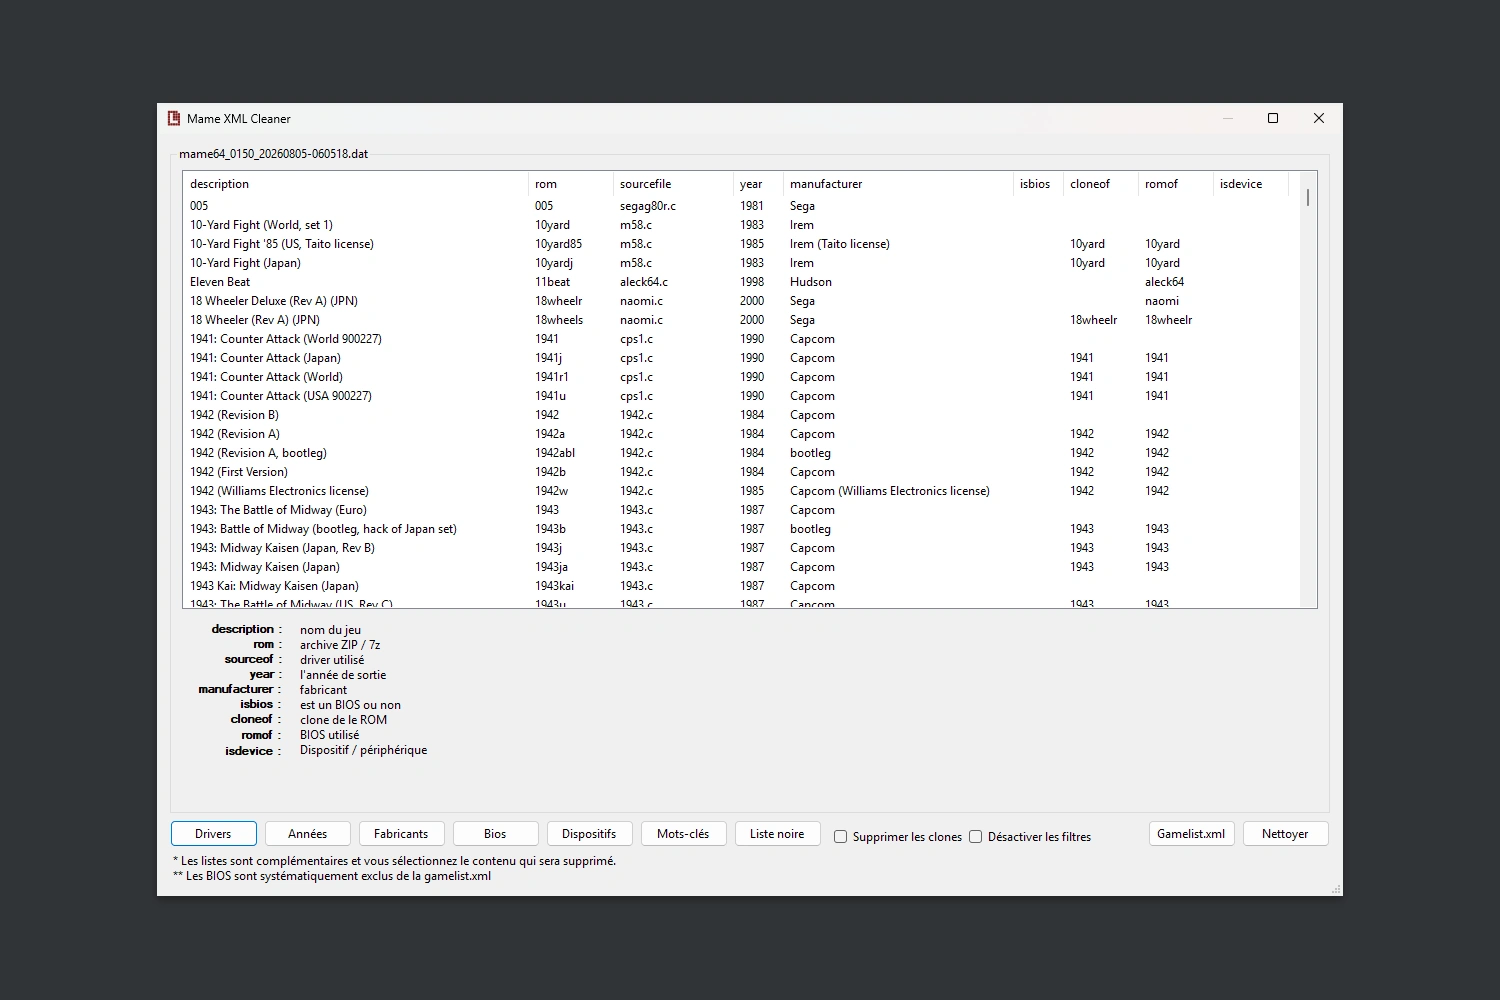1500x1000 pixels.
Task: Open the Bios filter list
Action: (495, 834)
